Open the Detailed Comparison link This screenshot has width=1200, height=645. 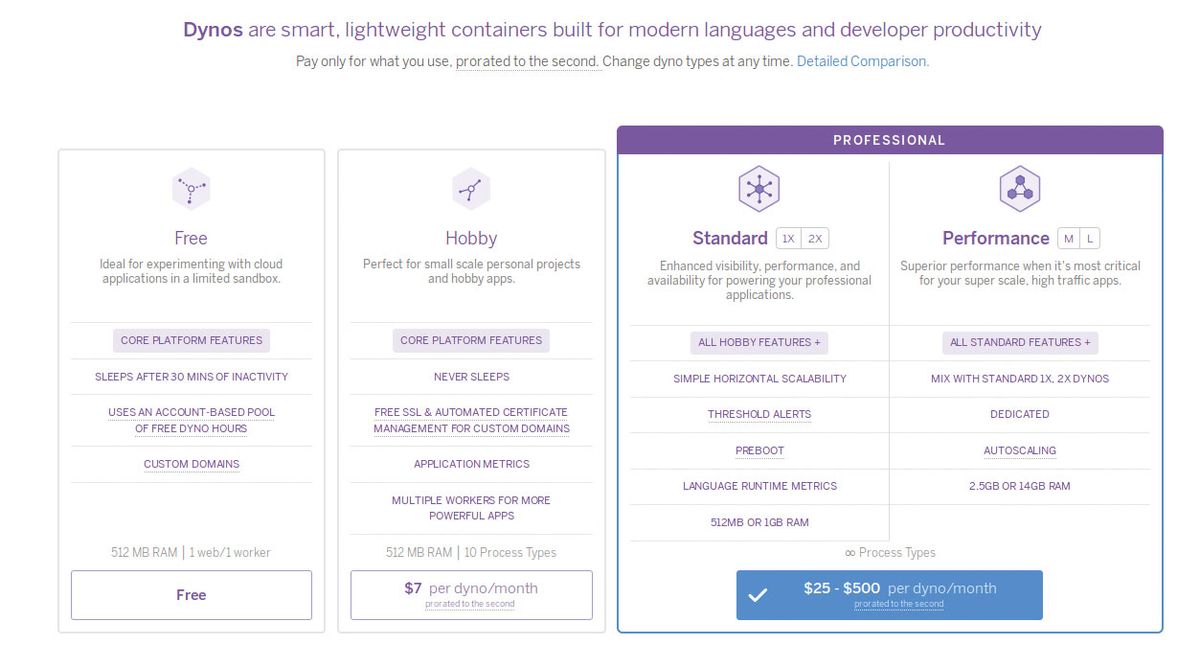click(861, 61)
